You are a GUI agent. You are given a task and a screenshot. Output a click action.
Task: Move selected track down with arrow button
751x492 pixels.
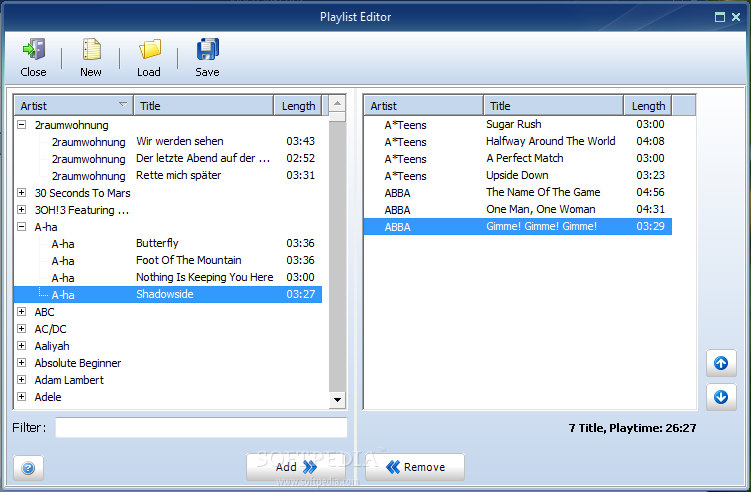click(721, 397)
